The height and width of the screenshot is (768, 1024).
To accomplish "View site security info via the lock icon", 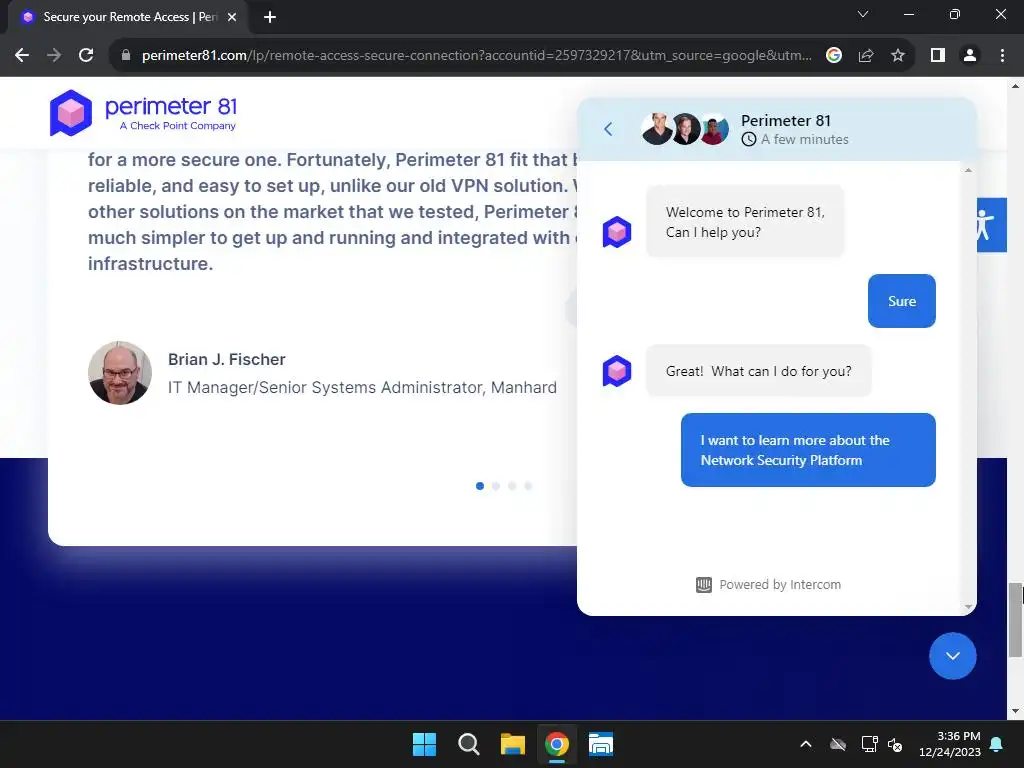I will click(x=126, y=56).
